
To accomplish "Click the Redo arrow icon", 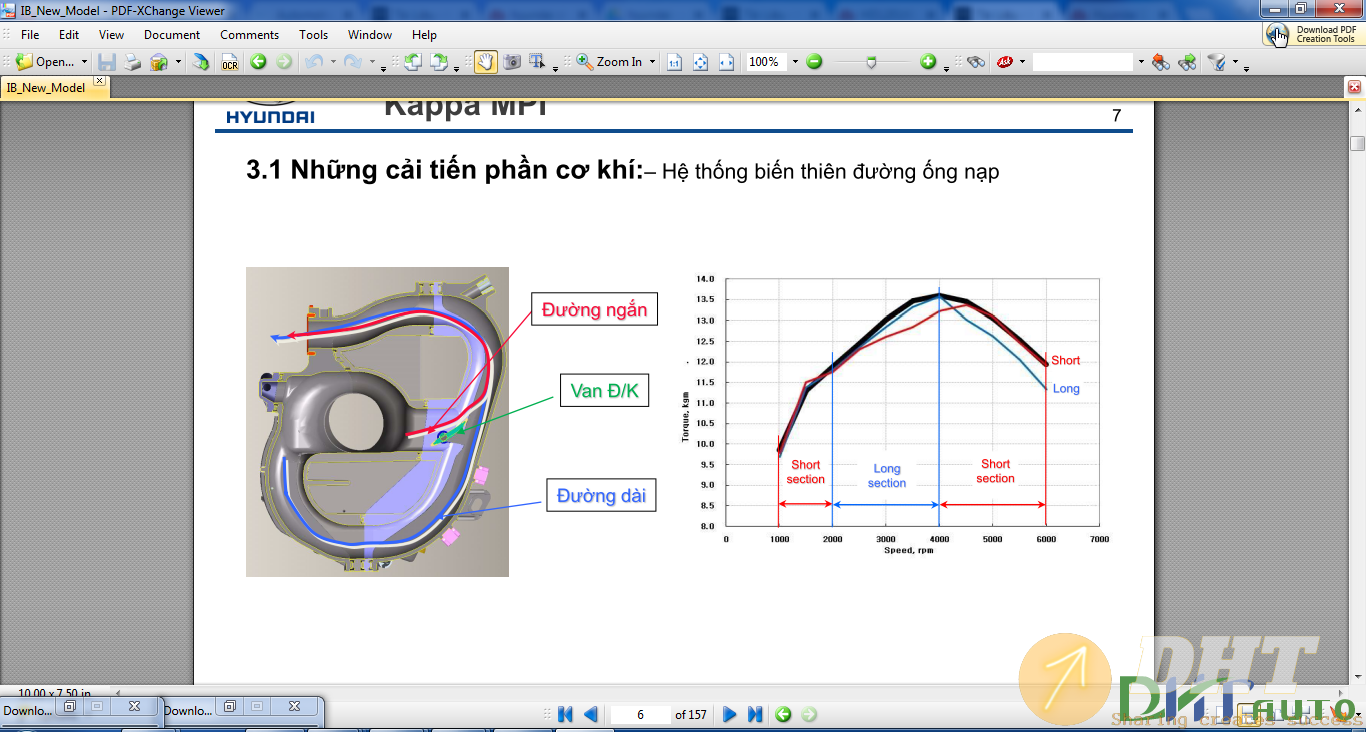I will point(352,62).
